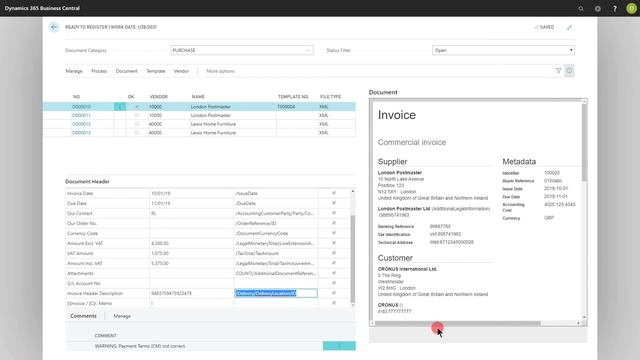
Task: Open the Vendor menu
Action: (x=181, y=71)
